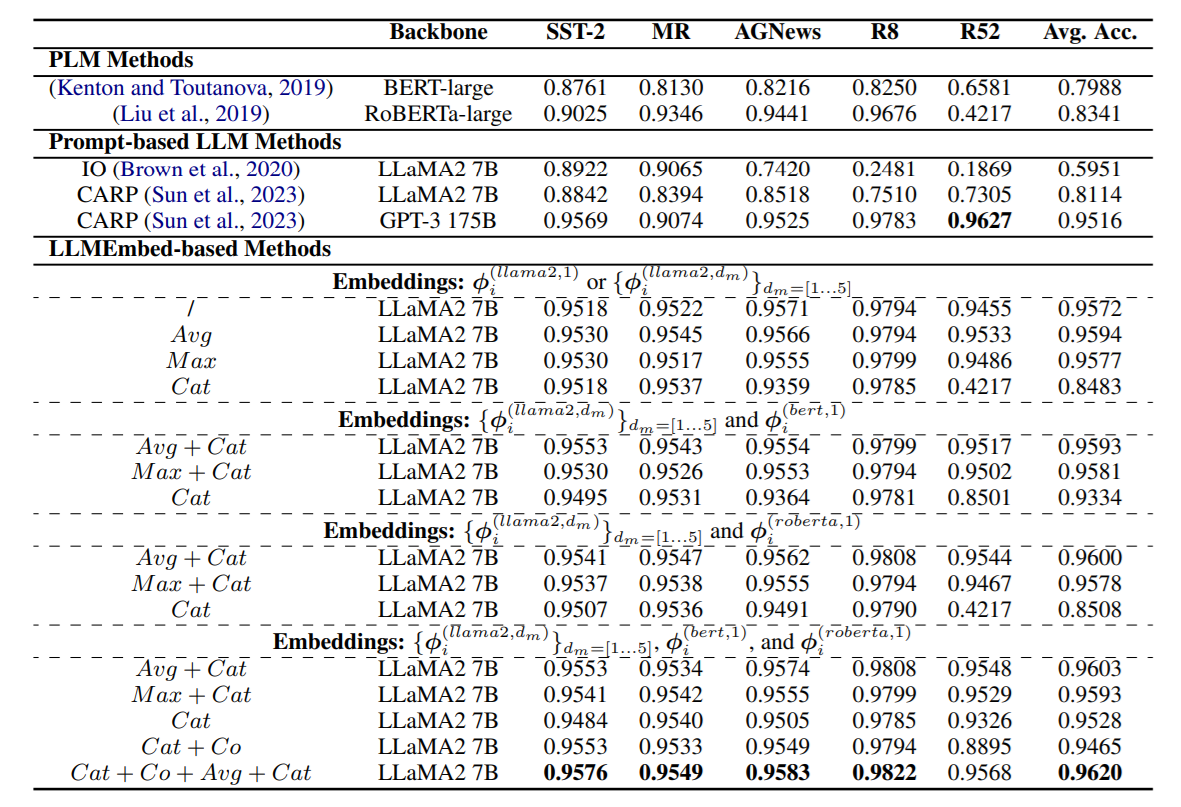The height and width of the screenshot is (807, 1181).
Task: Click the 0.8508 average accuracy value
Action: (x=1090, y=610)
